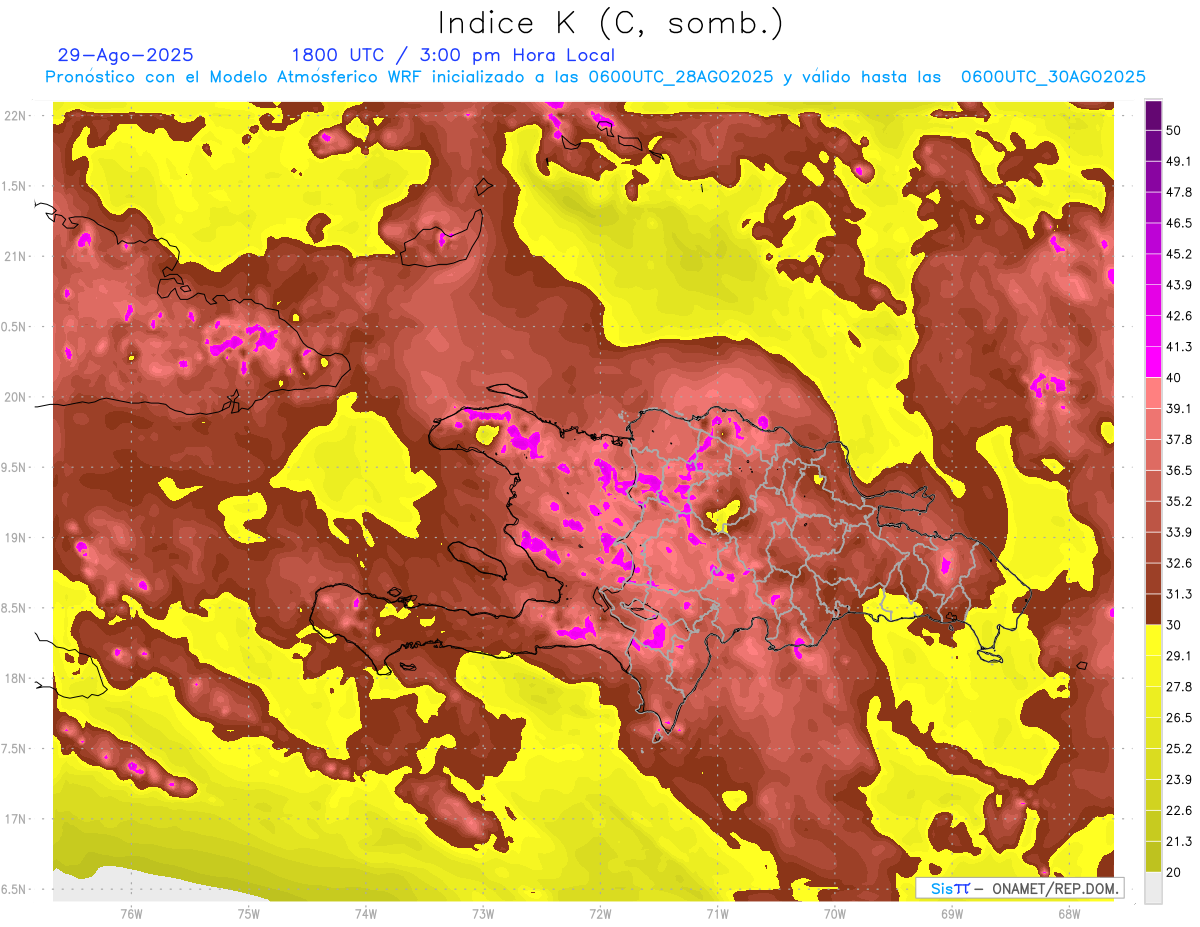Click the color bar value 50

[1175, 131]
